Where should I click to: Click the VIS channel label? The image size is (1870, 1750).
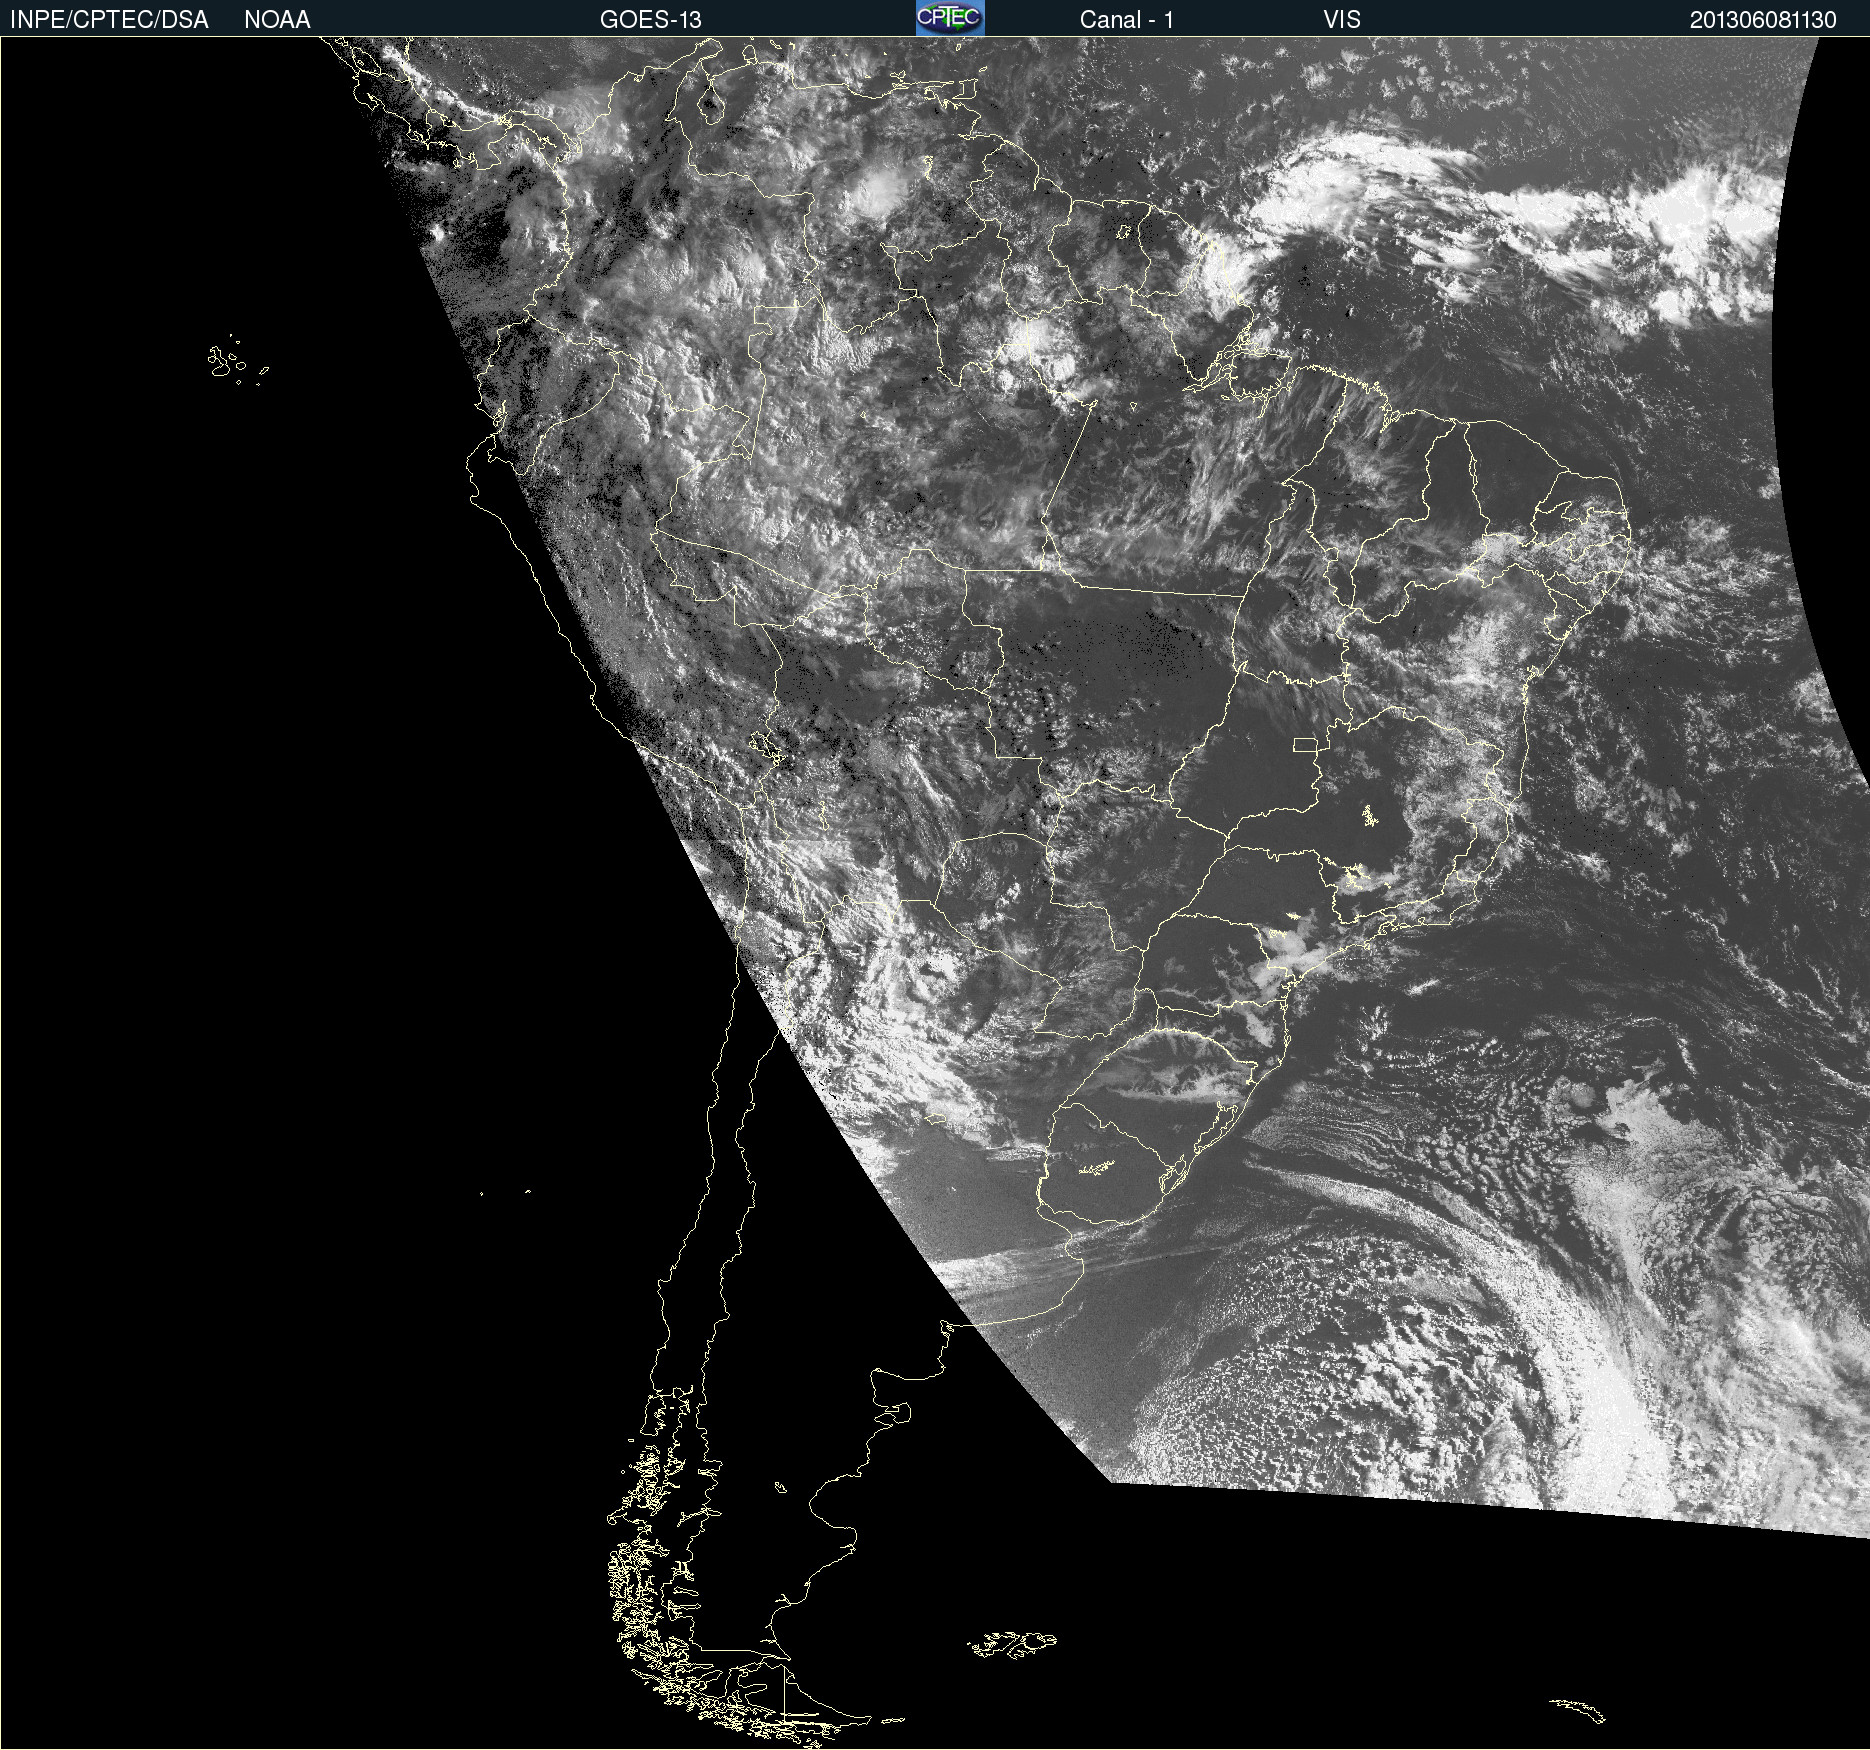click(1342, 20)
